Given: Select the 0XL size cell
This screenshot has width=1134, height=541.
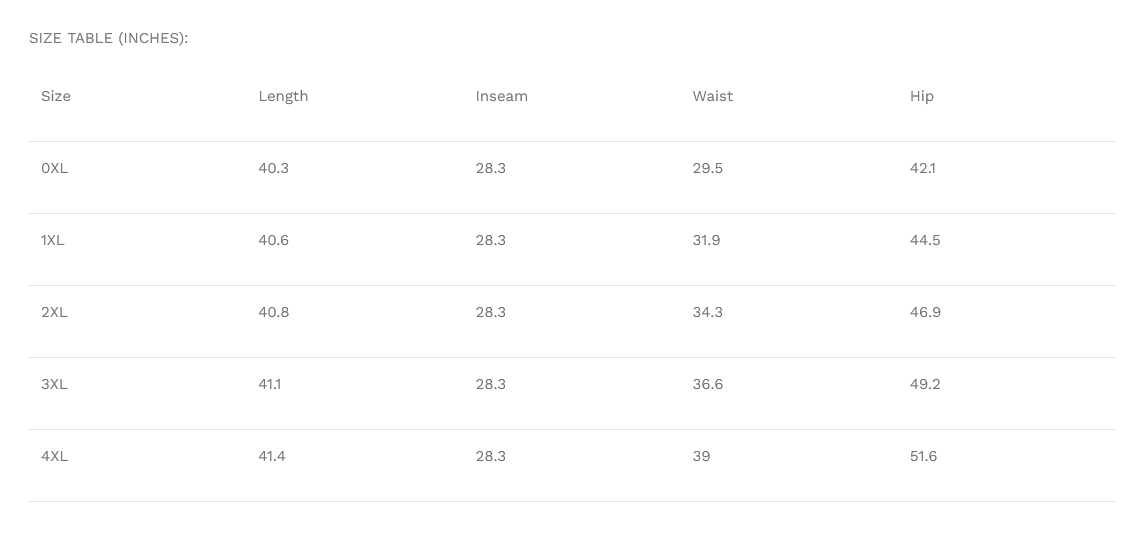Looking at the screenshot, I should point(55,168).
